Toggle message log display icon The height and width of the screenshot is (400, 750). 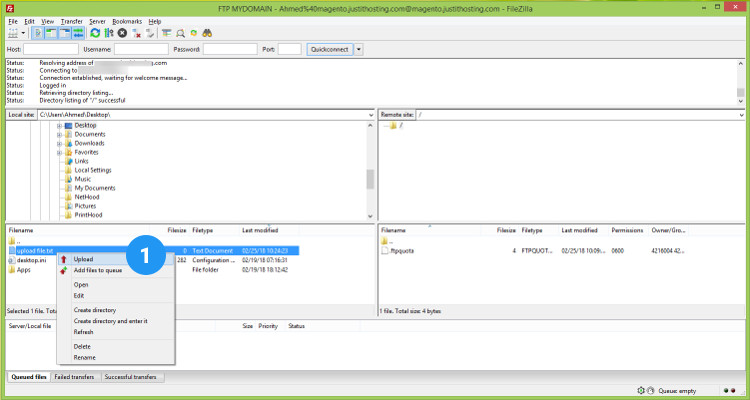point(38,33)
